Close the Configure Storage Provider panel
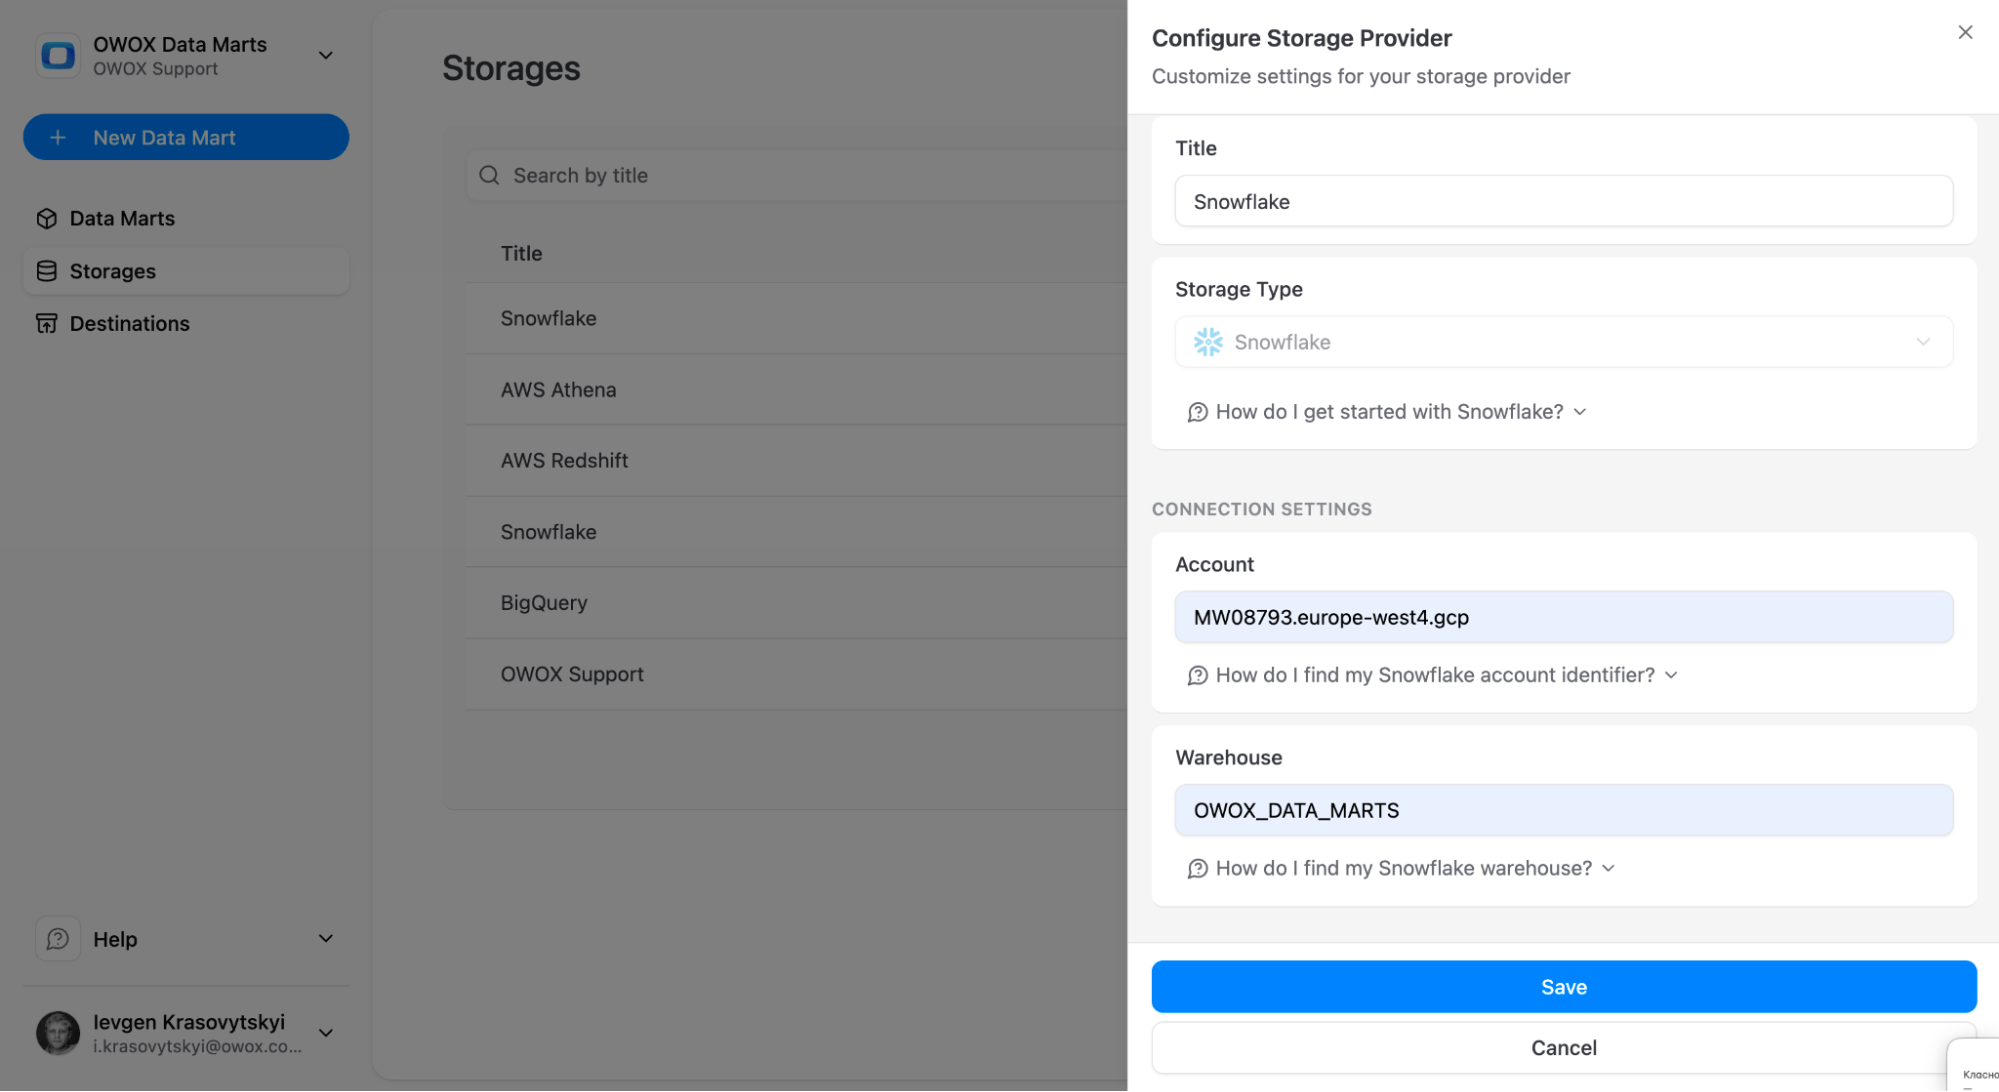Viewport: 1999px width, 1092px height. [1964, 33]
